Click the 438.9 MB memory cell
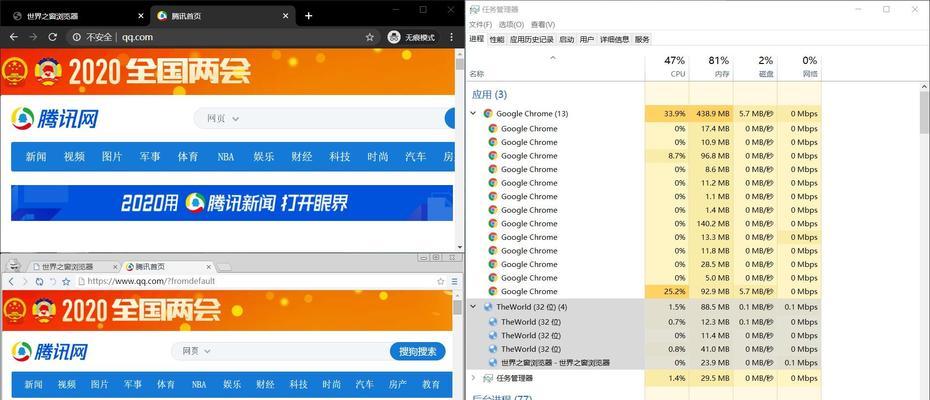Screen dimensions: 930x400 [x=711, y=113]
